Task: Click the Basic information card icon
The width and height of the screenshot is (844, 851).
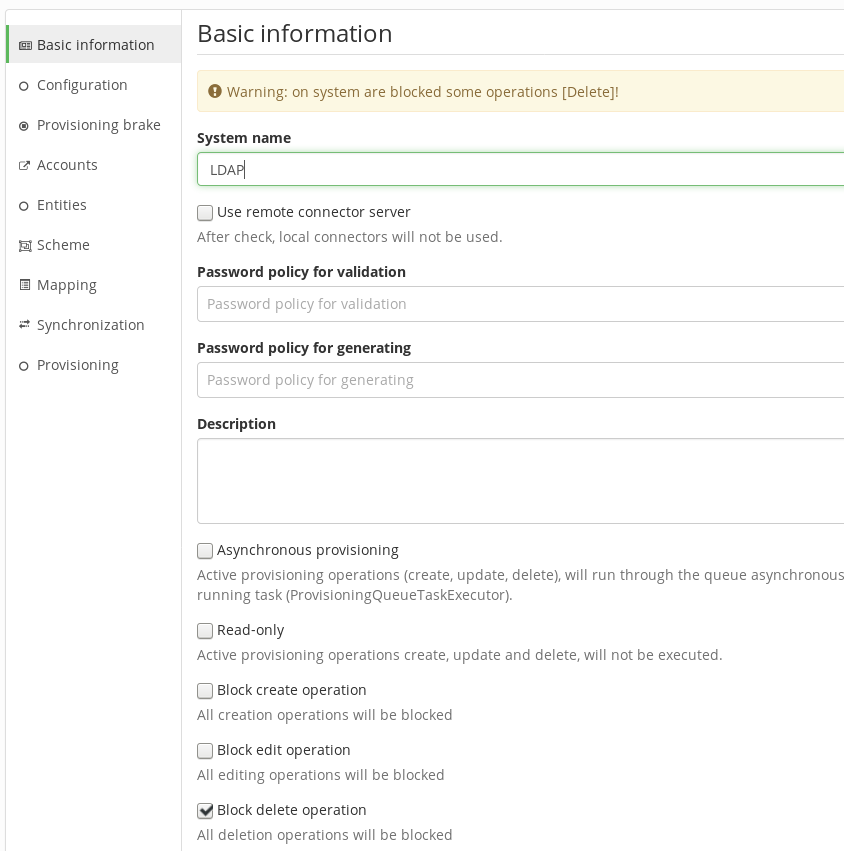Action: coord(25,46)
